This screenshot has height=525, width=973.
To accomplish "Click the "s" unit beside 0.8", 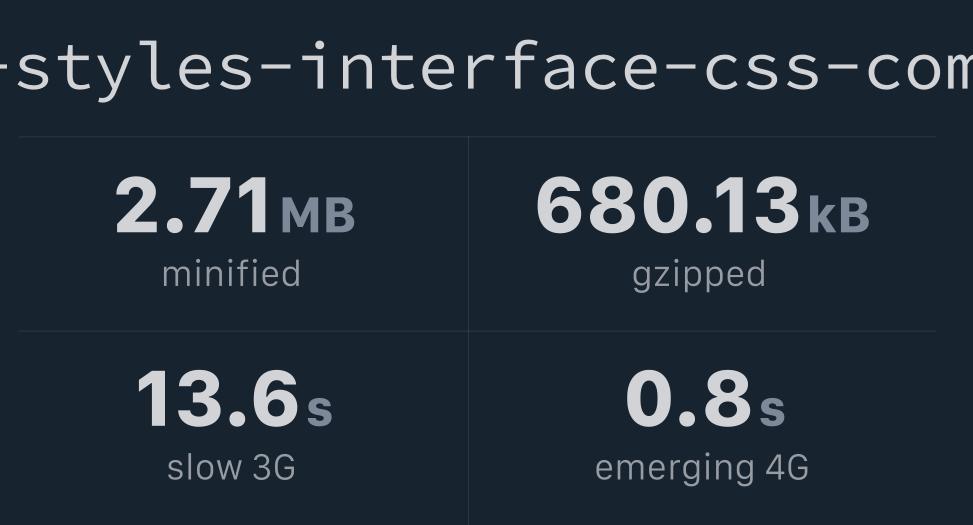I will tap(772, 409).
